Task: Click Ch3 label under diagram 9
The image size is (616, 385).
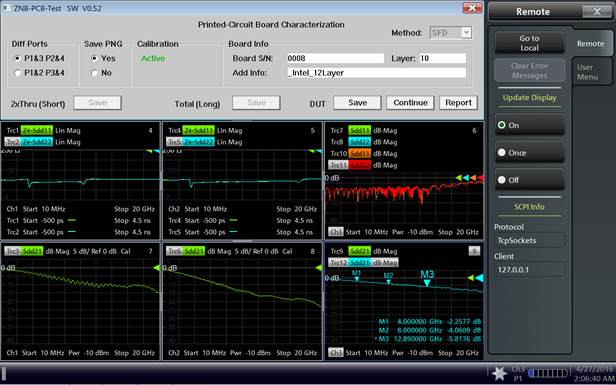Action: [x=336, y=353]
